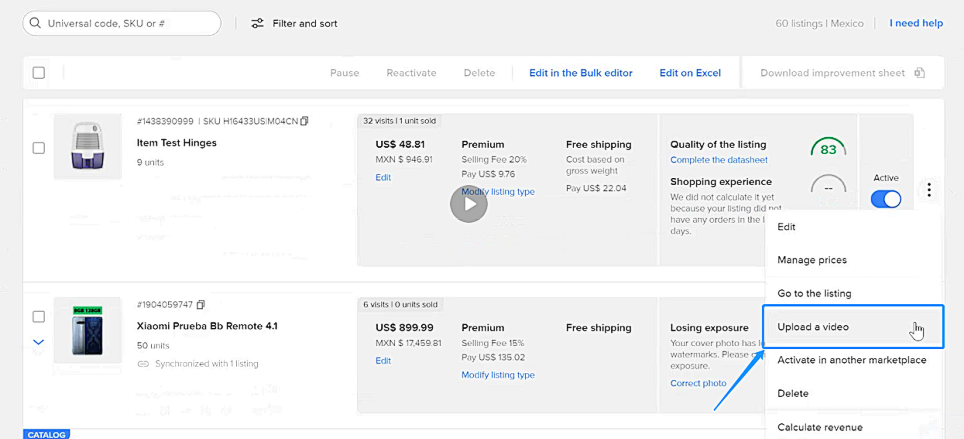Click the "6 visits | 0 units sold" label
Image resolution: width=964 pixels, height=439 pixels.
[400, 304]
